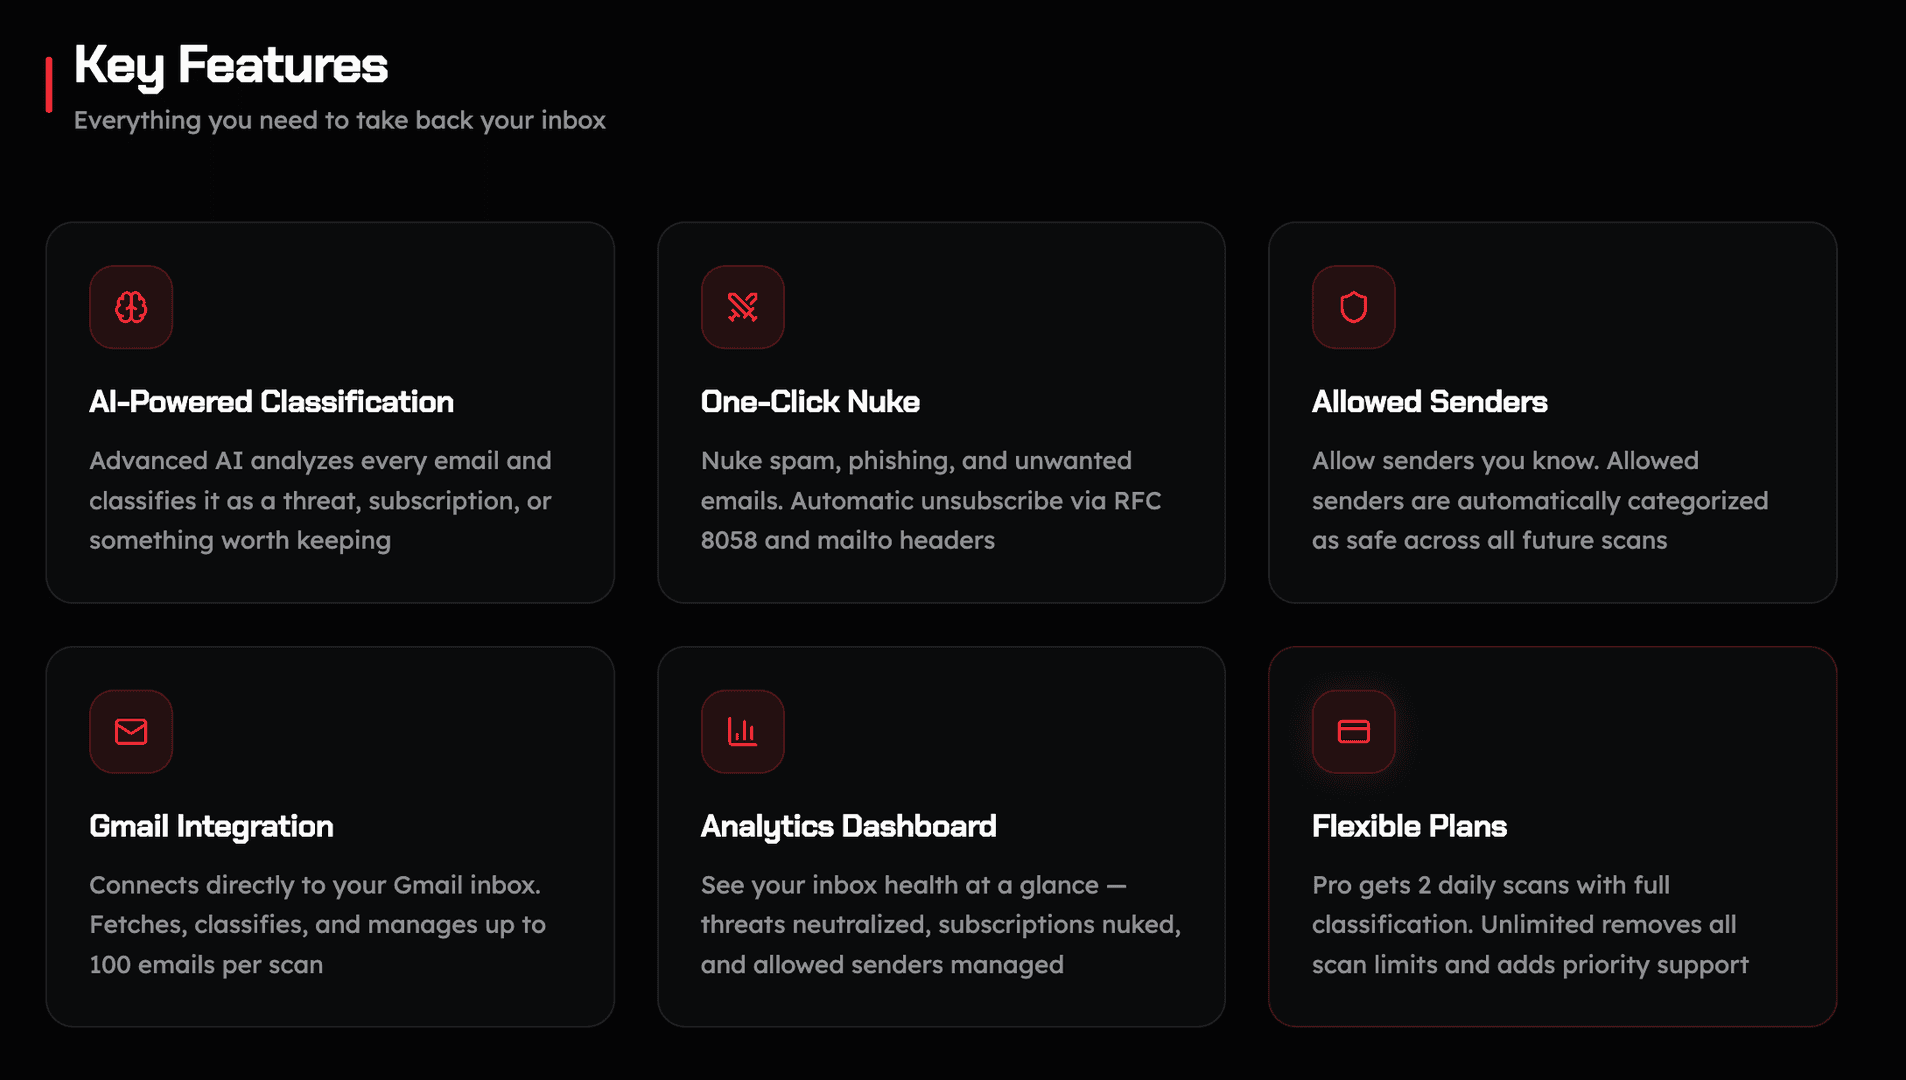Image resolution: width=1906 pixels, height=1080 pixels.
Task: Select the Flexible Plans title
Action: (x=1409, y=826)
